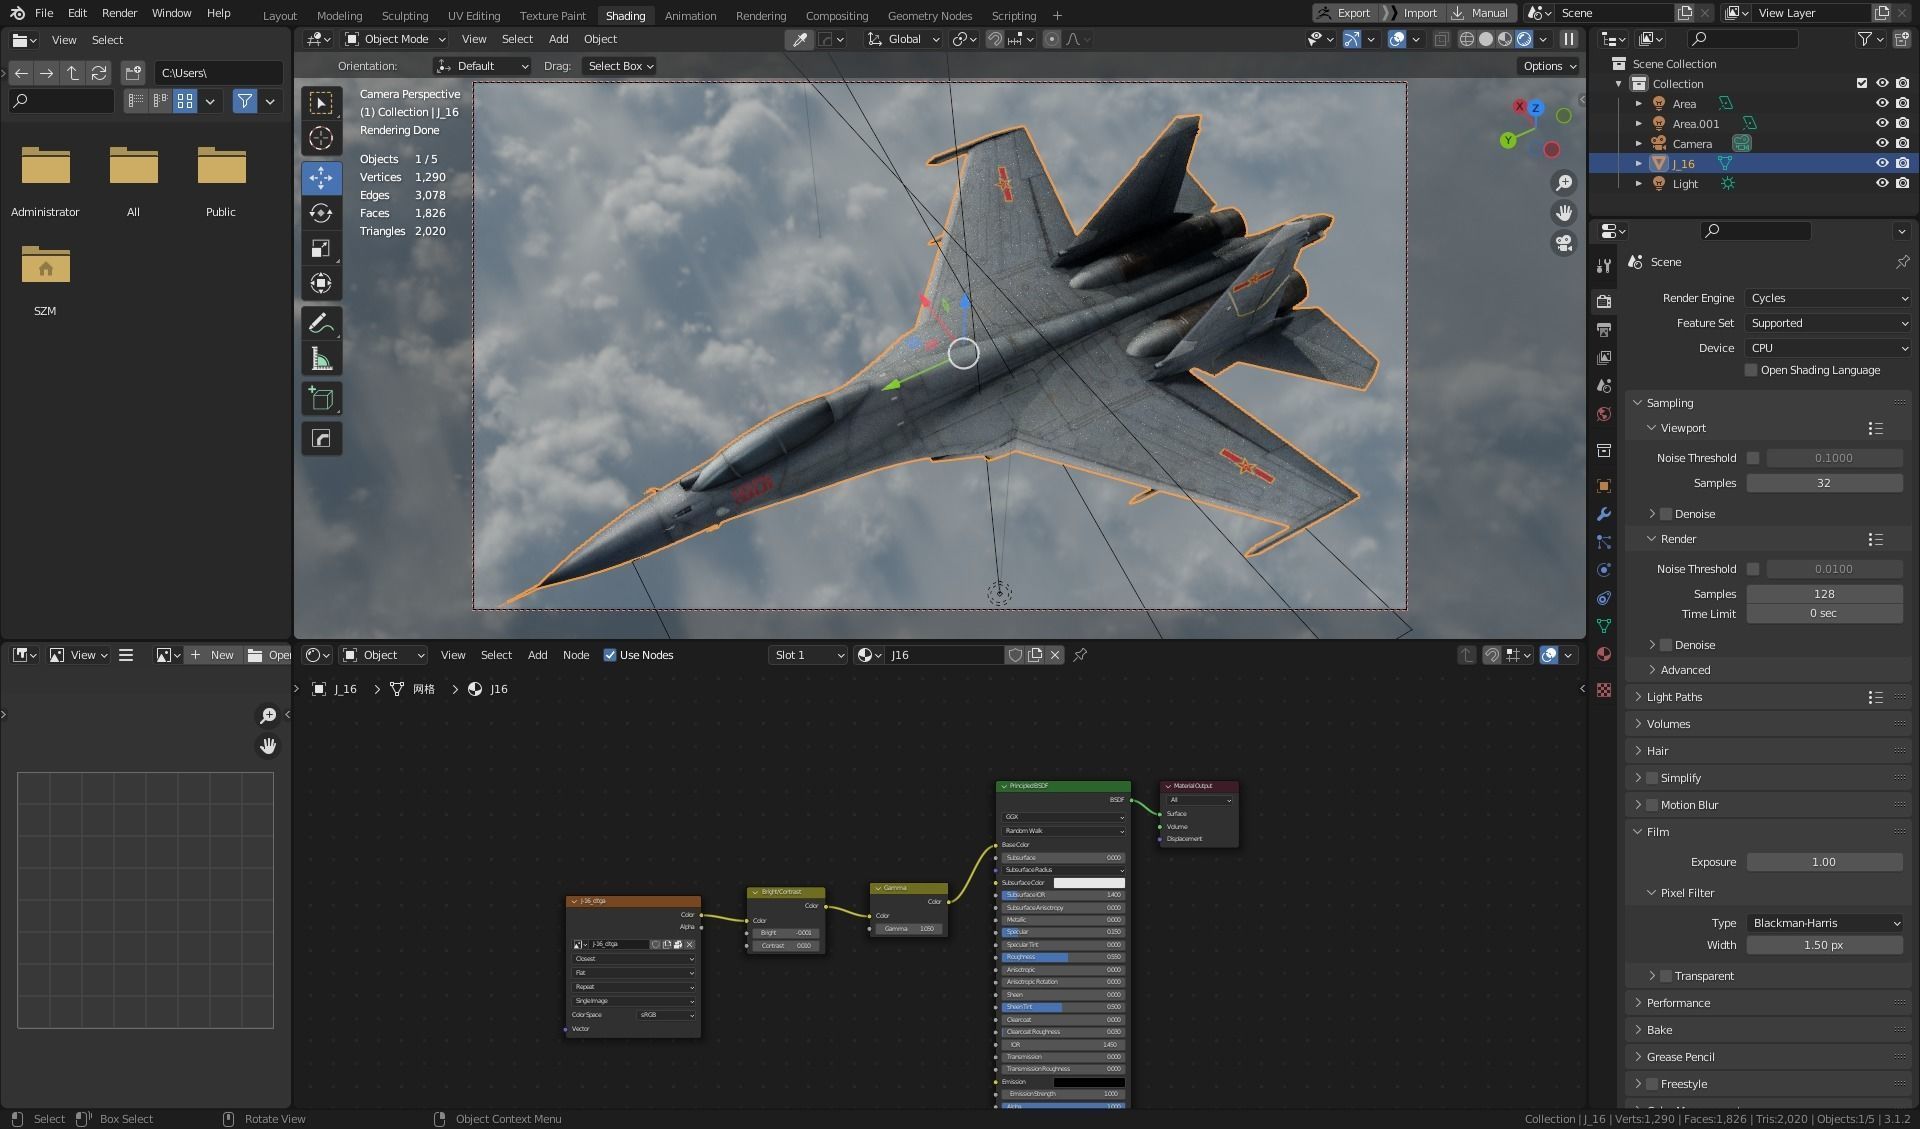Select the Annotate pencil tool

(x=321, y=323)
